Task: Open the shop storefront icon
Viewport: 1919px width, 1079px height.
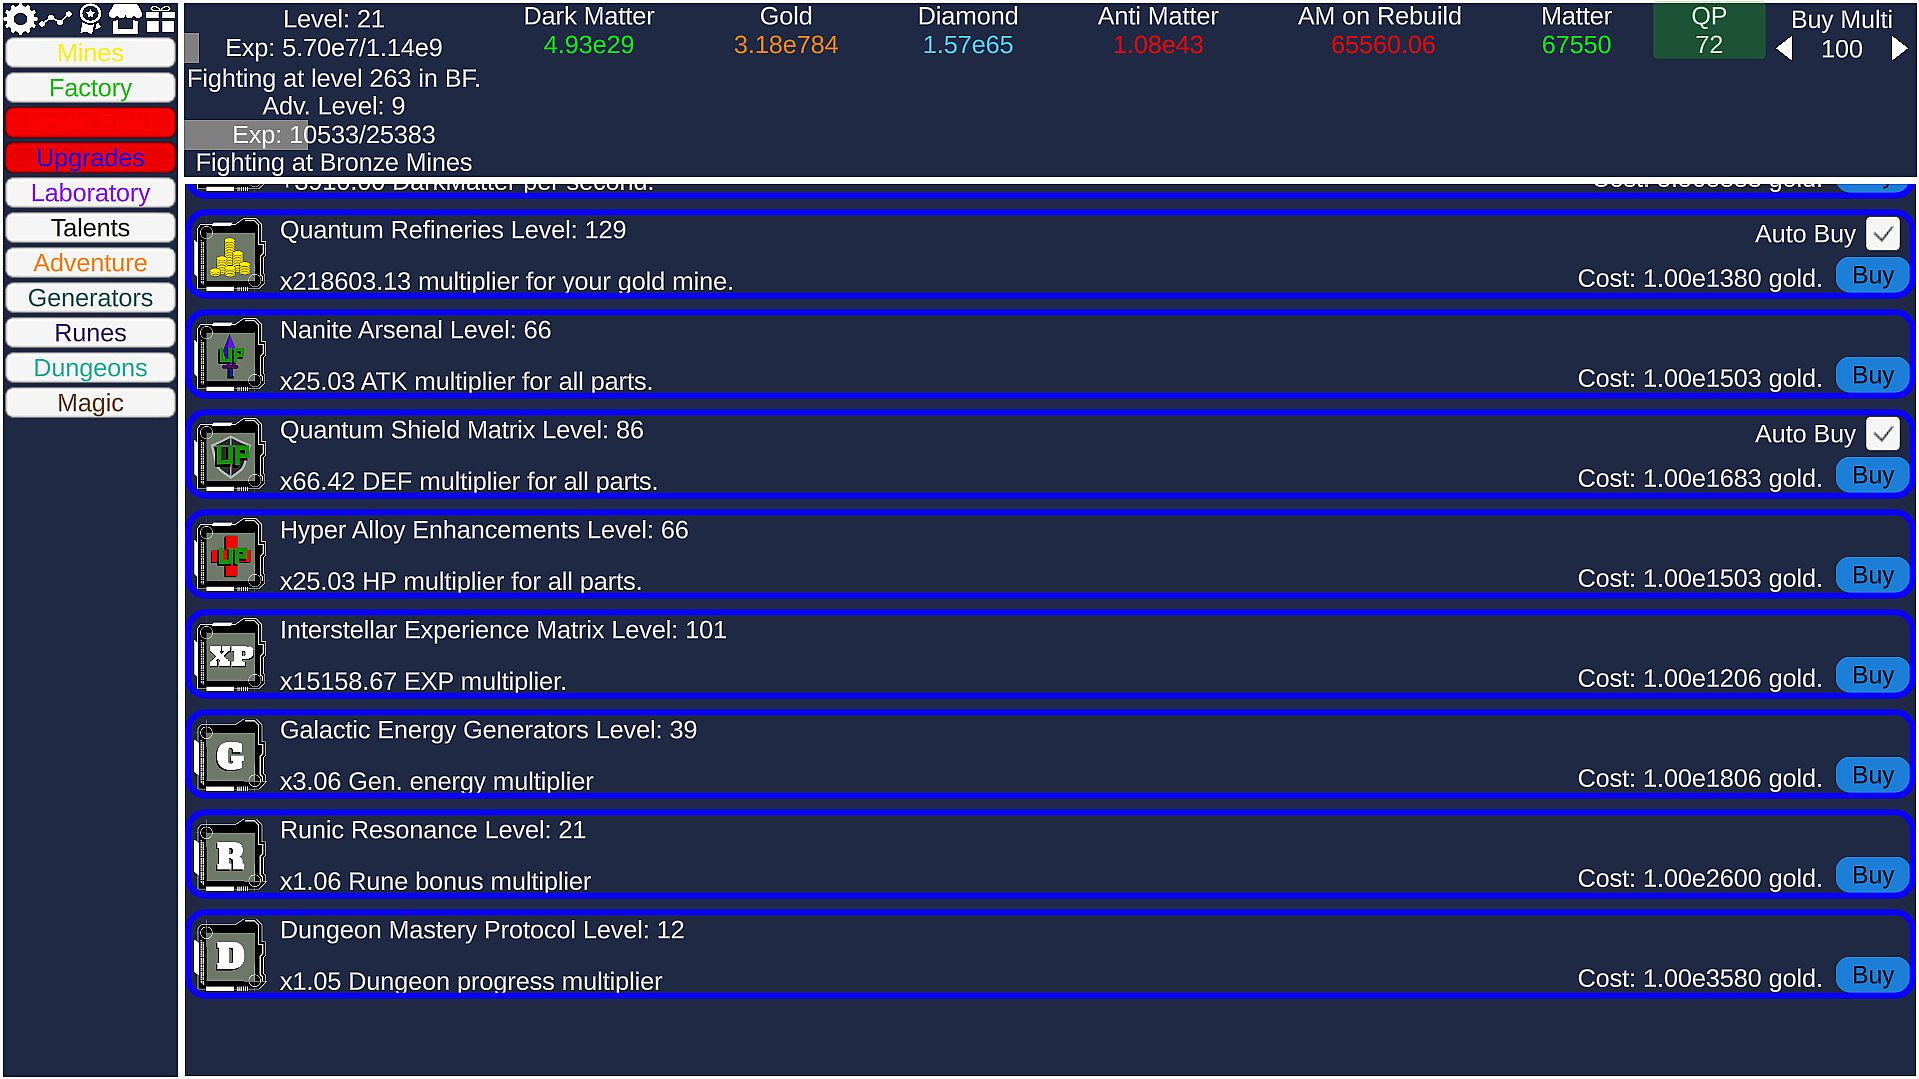Action: 125,18
